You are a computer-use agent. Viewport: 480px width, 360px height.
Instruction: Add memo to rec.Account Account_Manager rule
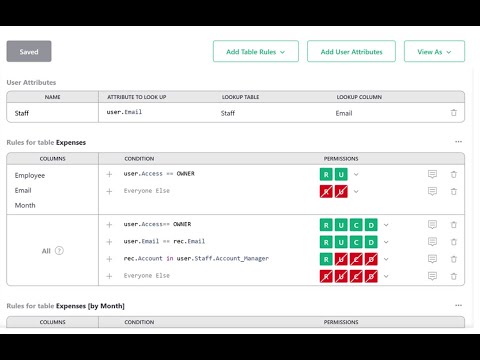(432, 259)
